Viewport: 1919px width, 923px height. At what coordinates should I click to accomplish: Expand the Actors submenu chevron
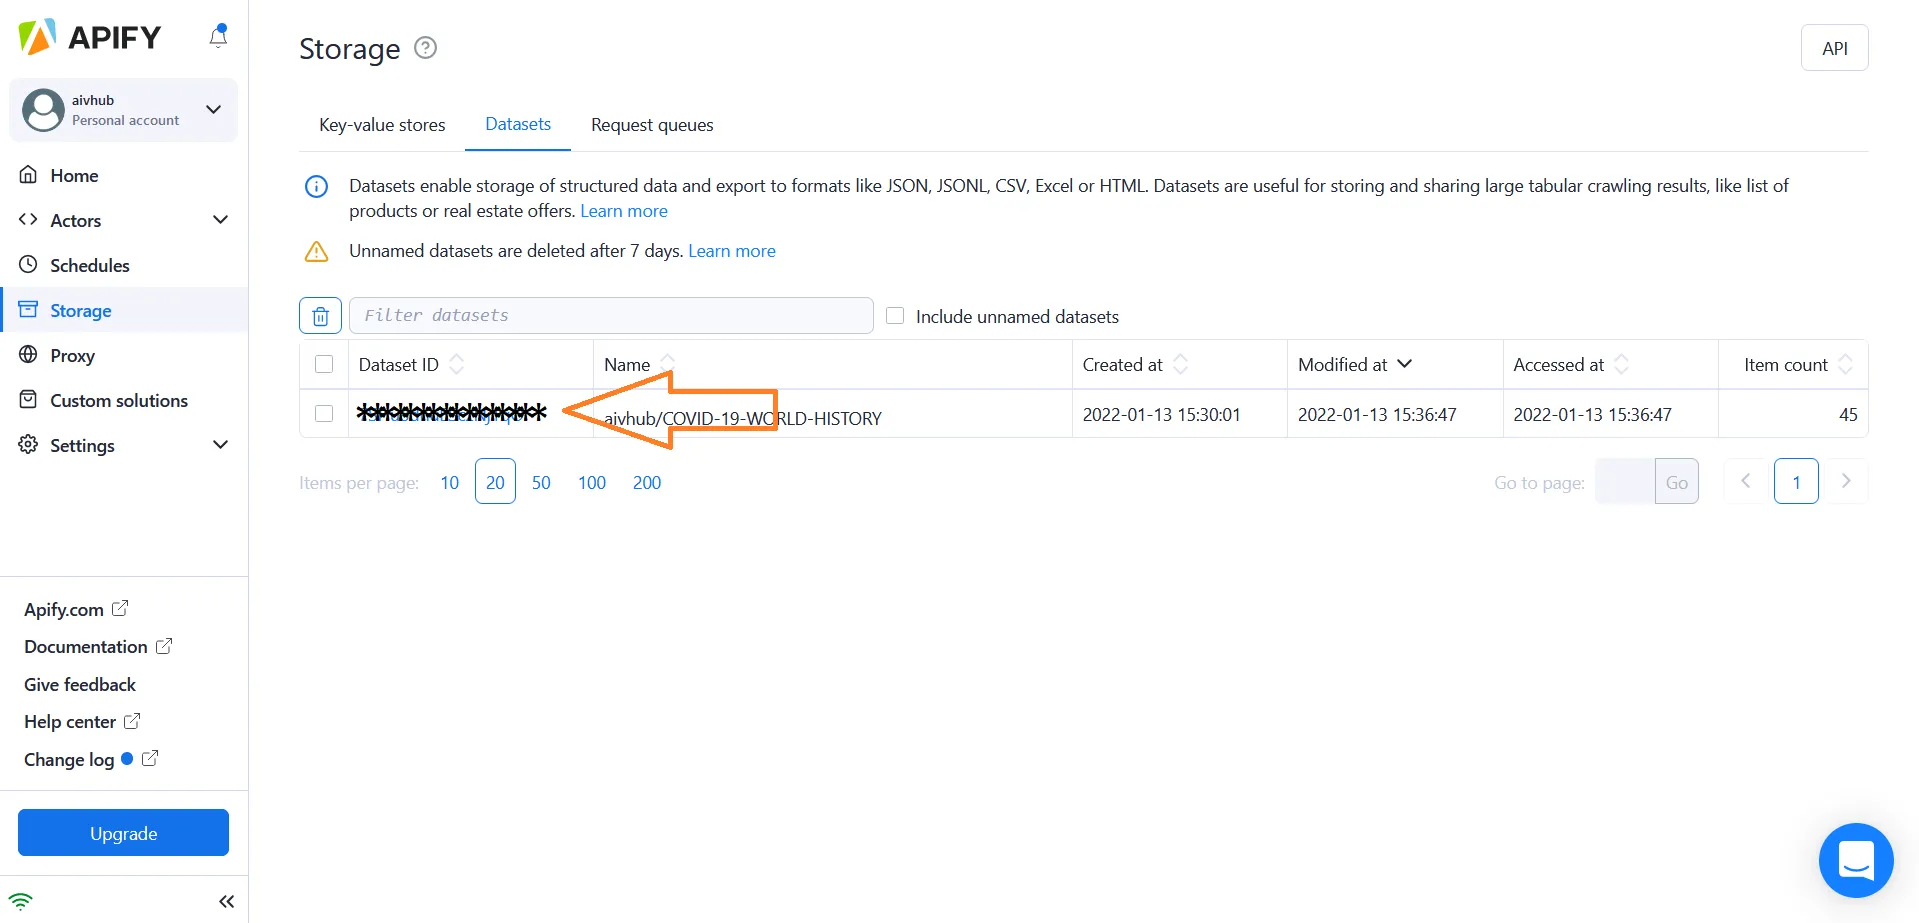point(221,220)
